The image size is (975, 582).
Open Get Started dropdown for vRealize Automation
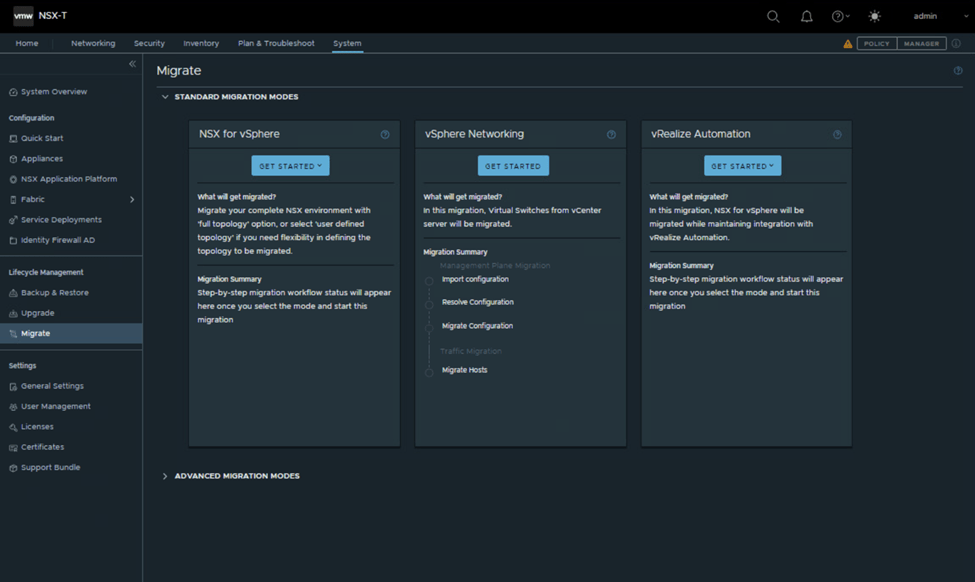click(x=742, y=166)
